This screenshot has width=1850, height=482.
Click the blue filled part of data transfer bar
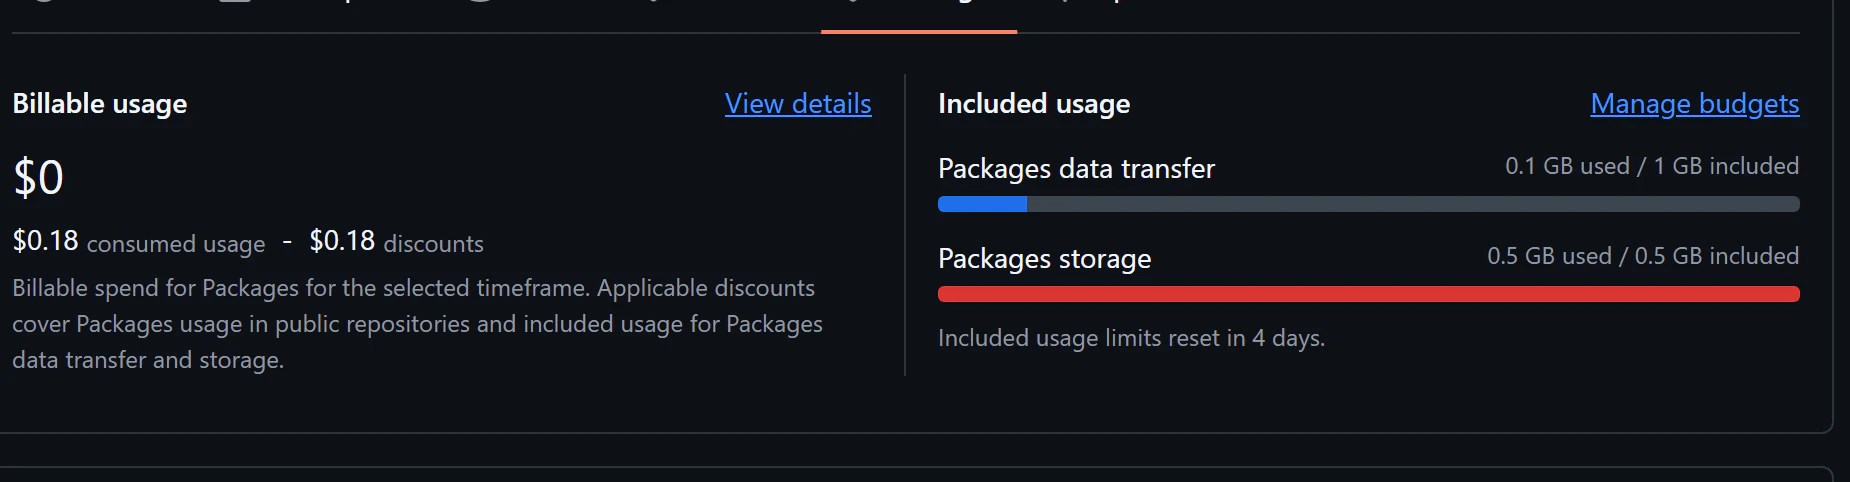982,204
